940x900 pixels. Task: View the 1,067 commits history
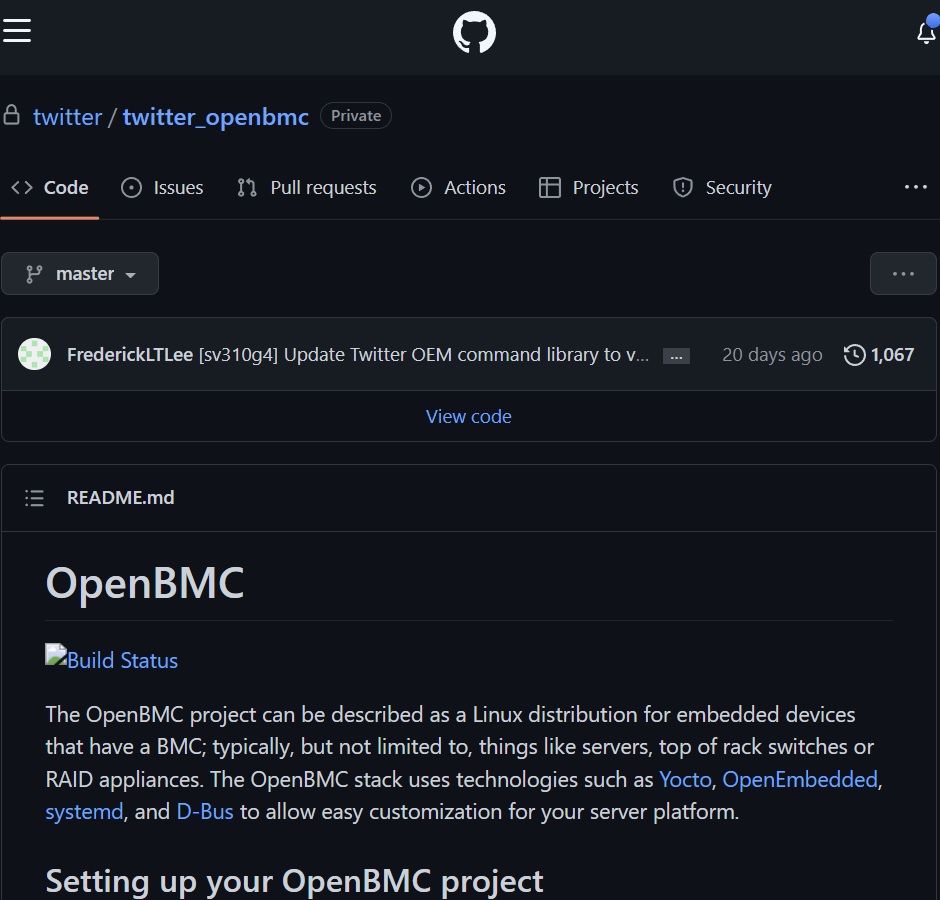[x=879, y=354]
